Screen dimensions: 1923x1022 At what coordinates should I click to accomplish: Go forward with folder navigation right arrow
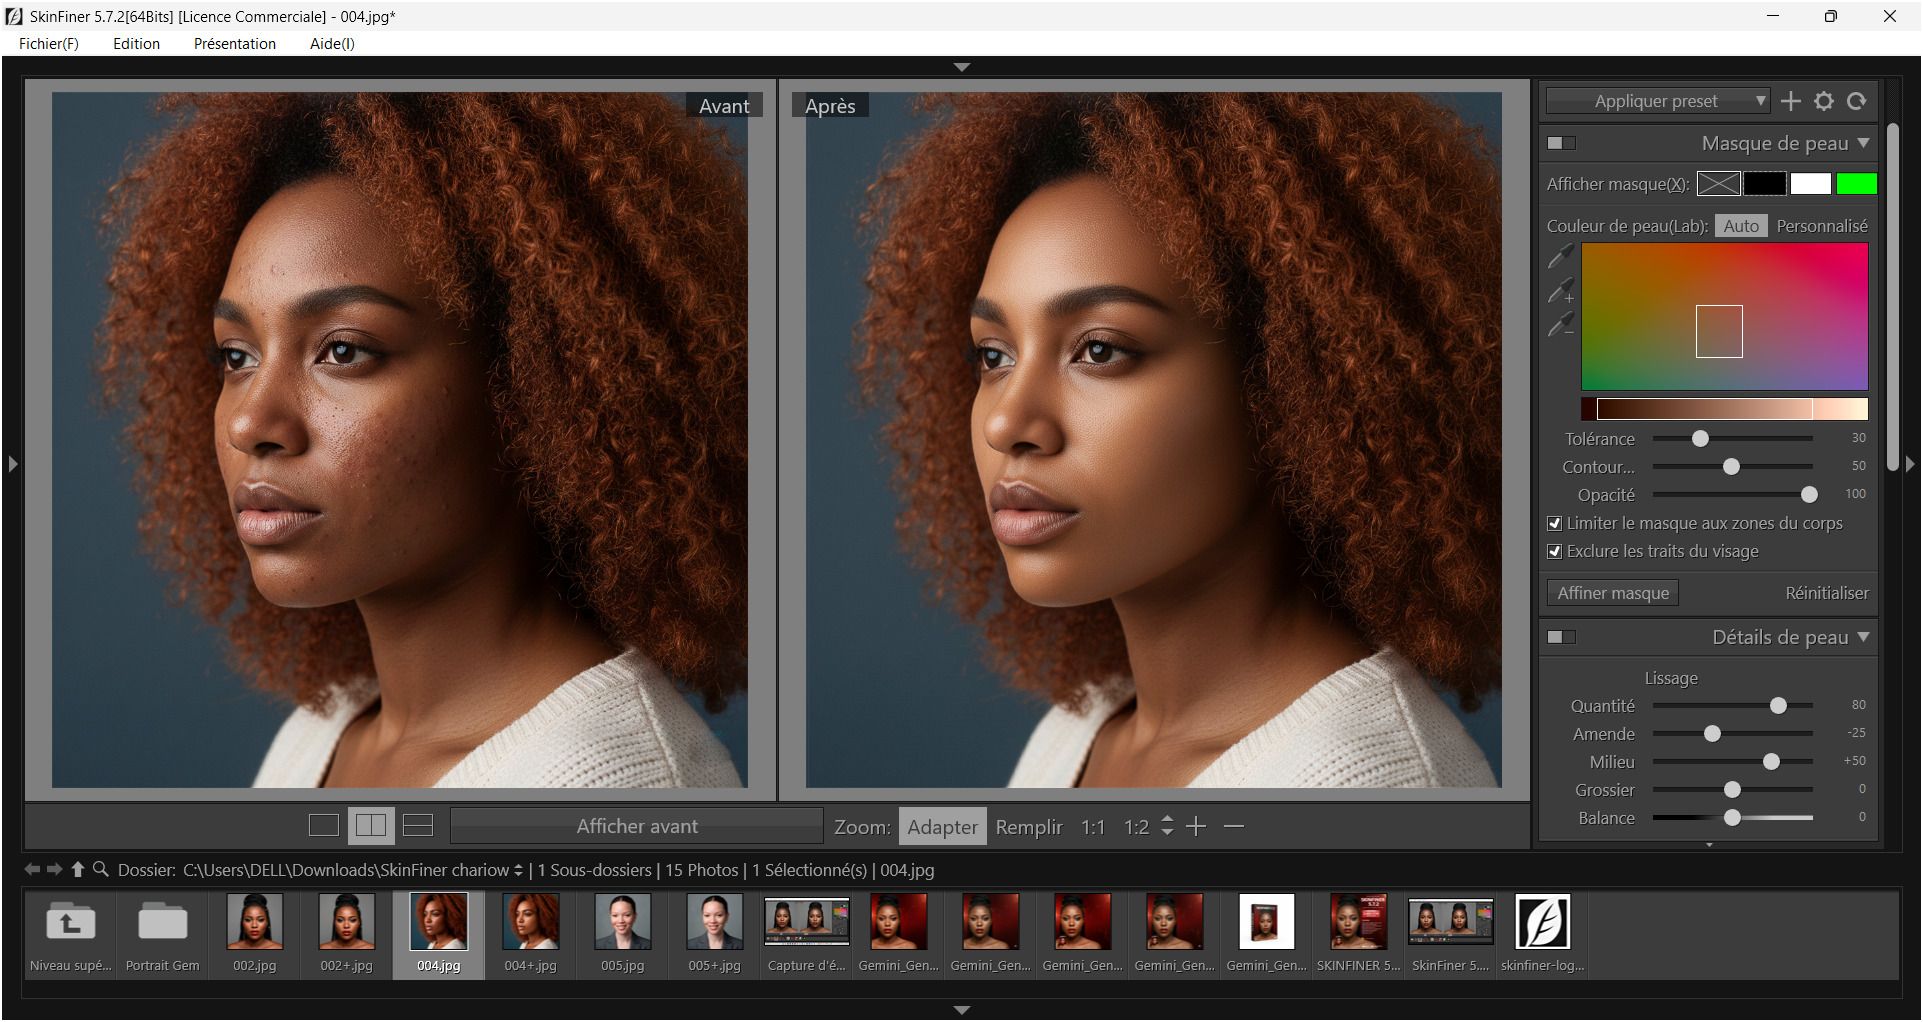point(54,870)
